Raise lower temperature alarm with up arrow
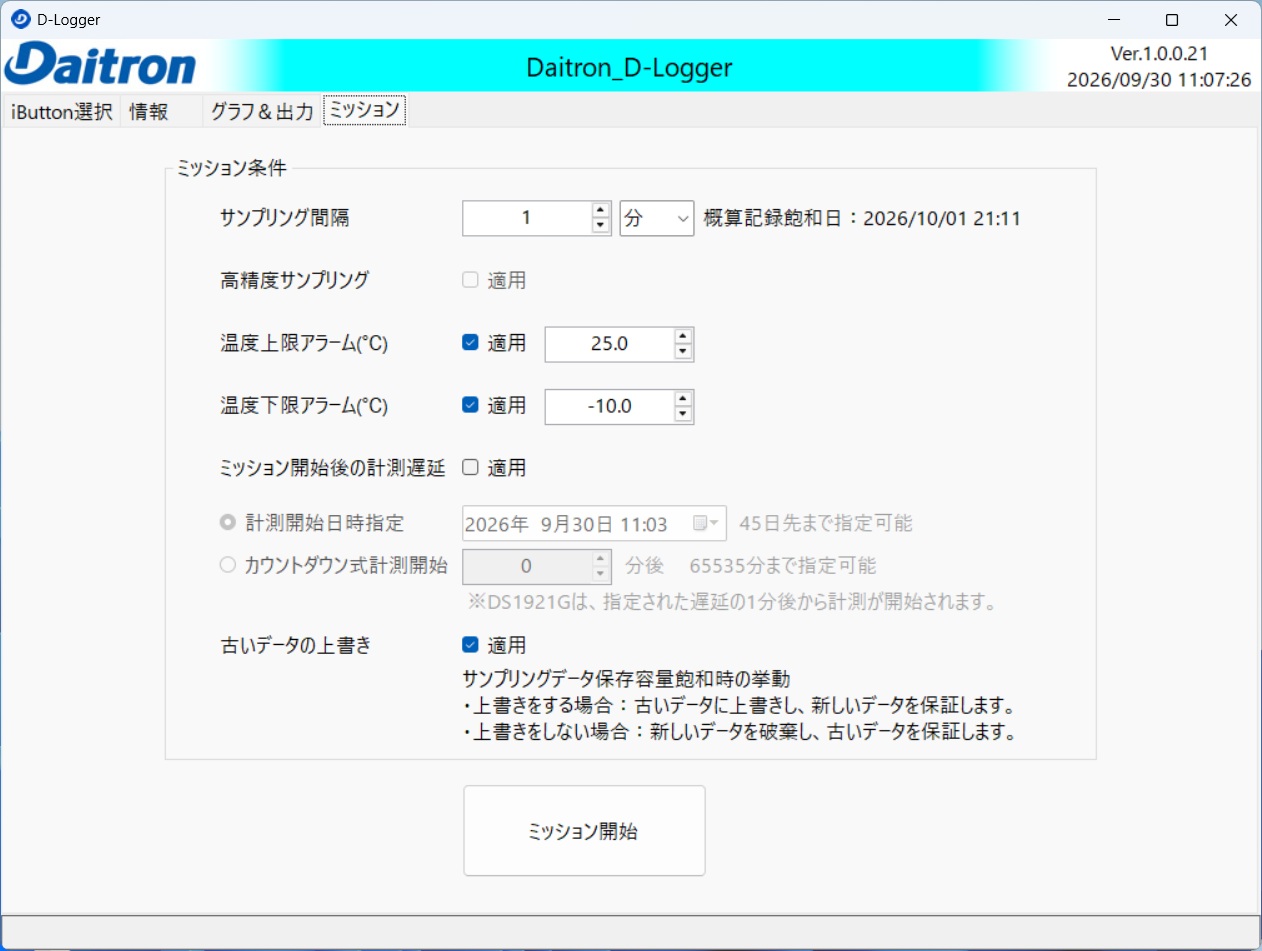This screenshot has height=951, width=1262. tap(683, 398)
